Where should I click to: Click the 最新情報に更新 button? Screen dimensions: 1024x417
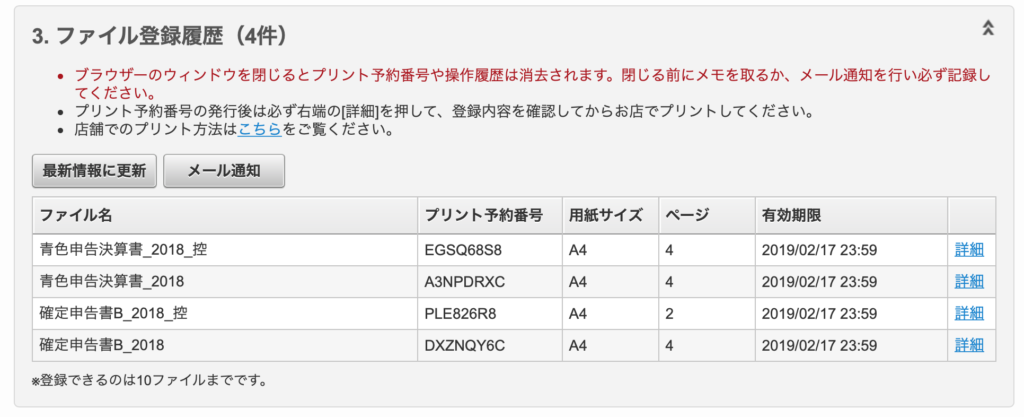tap(94, 170)
